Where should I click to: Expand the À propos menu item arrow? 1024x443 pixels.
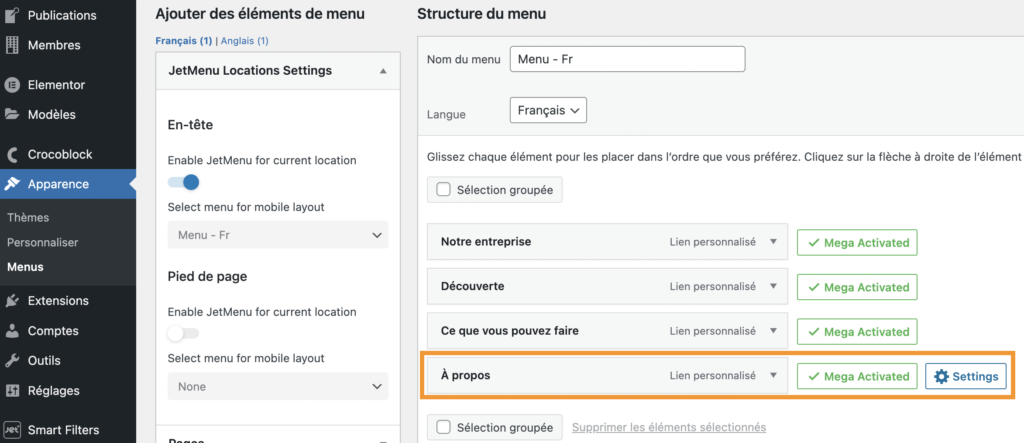pos(773,376)
